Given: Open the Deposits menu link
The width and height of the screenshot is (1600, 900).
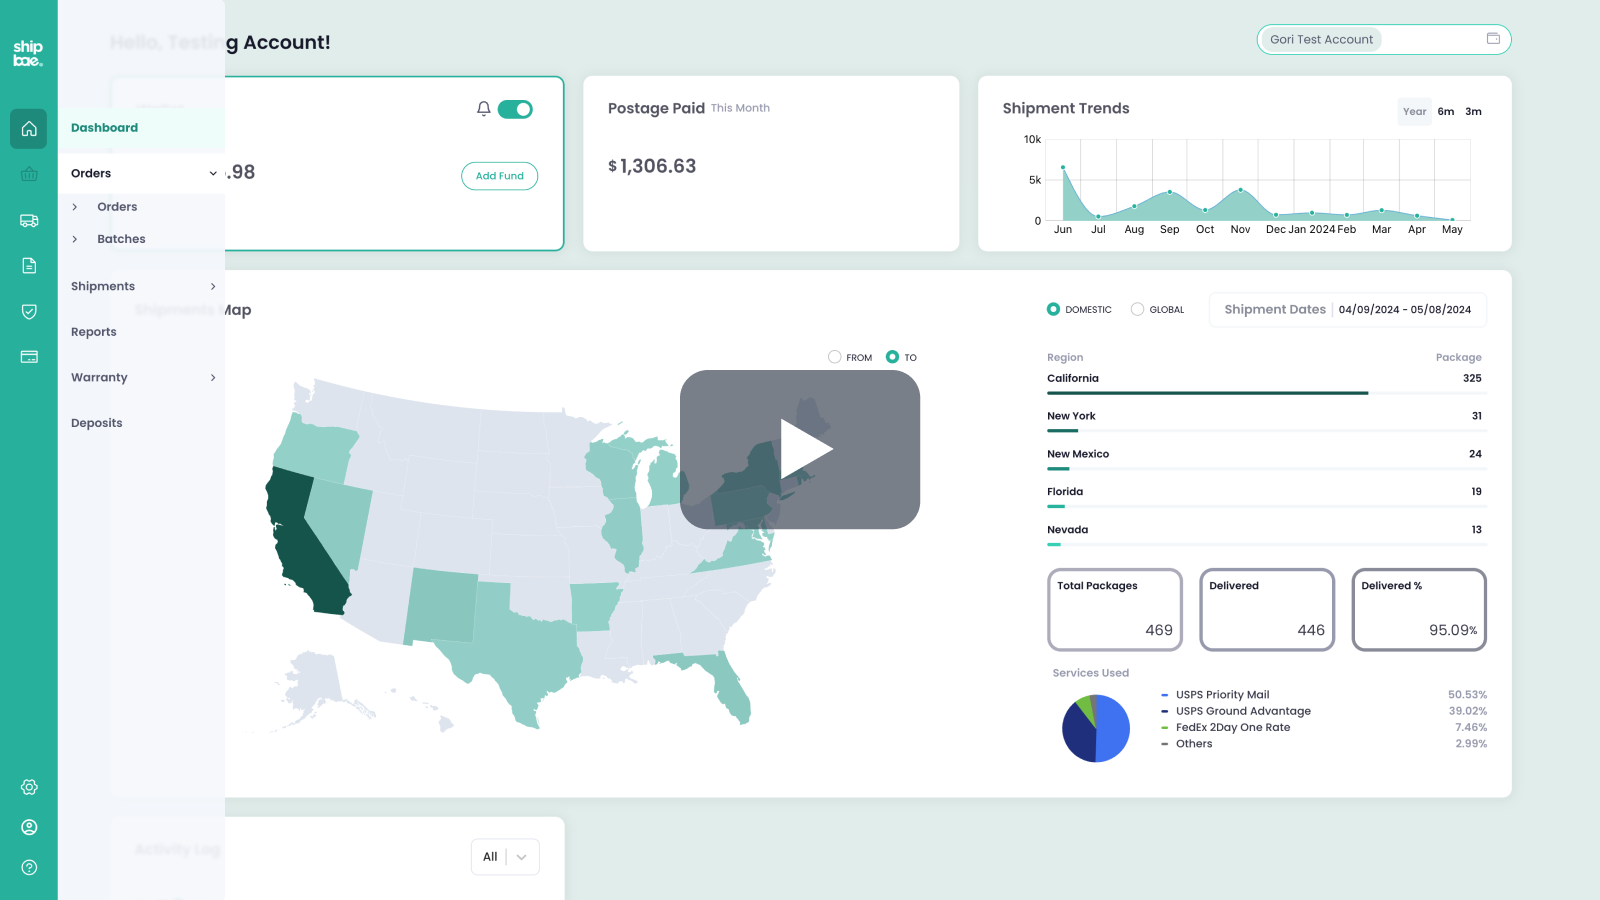Looking at the screenshot, I should coord(97,423).
